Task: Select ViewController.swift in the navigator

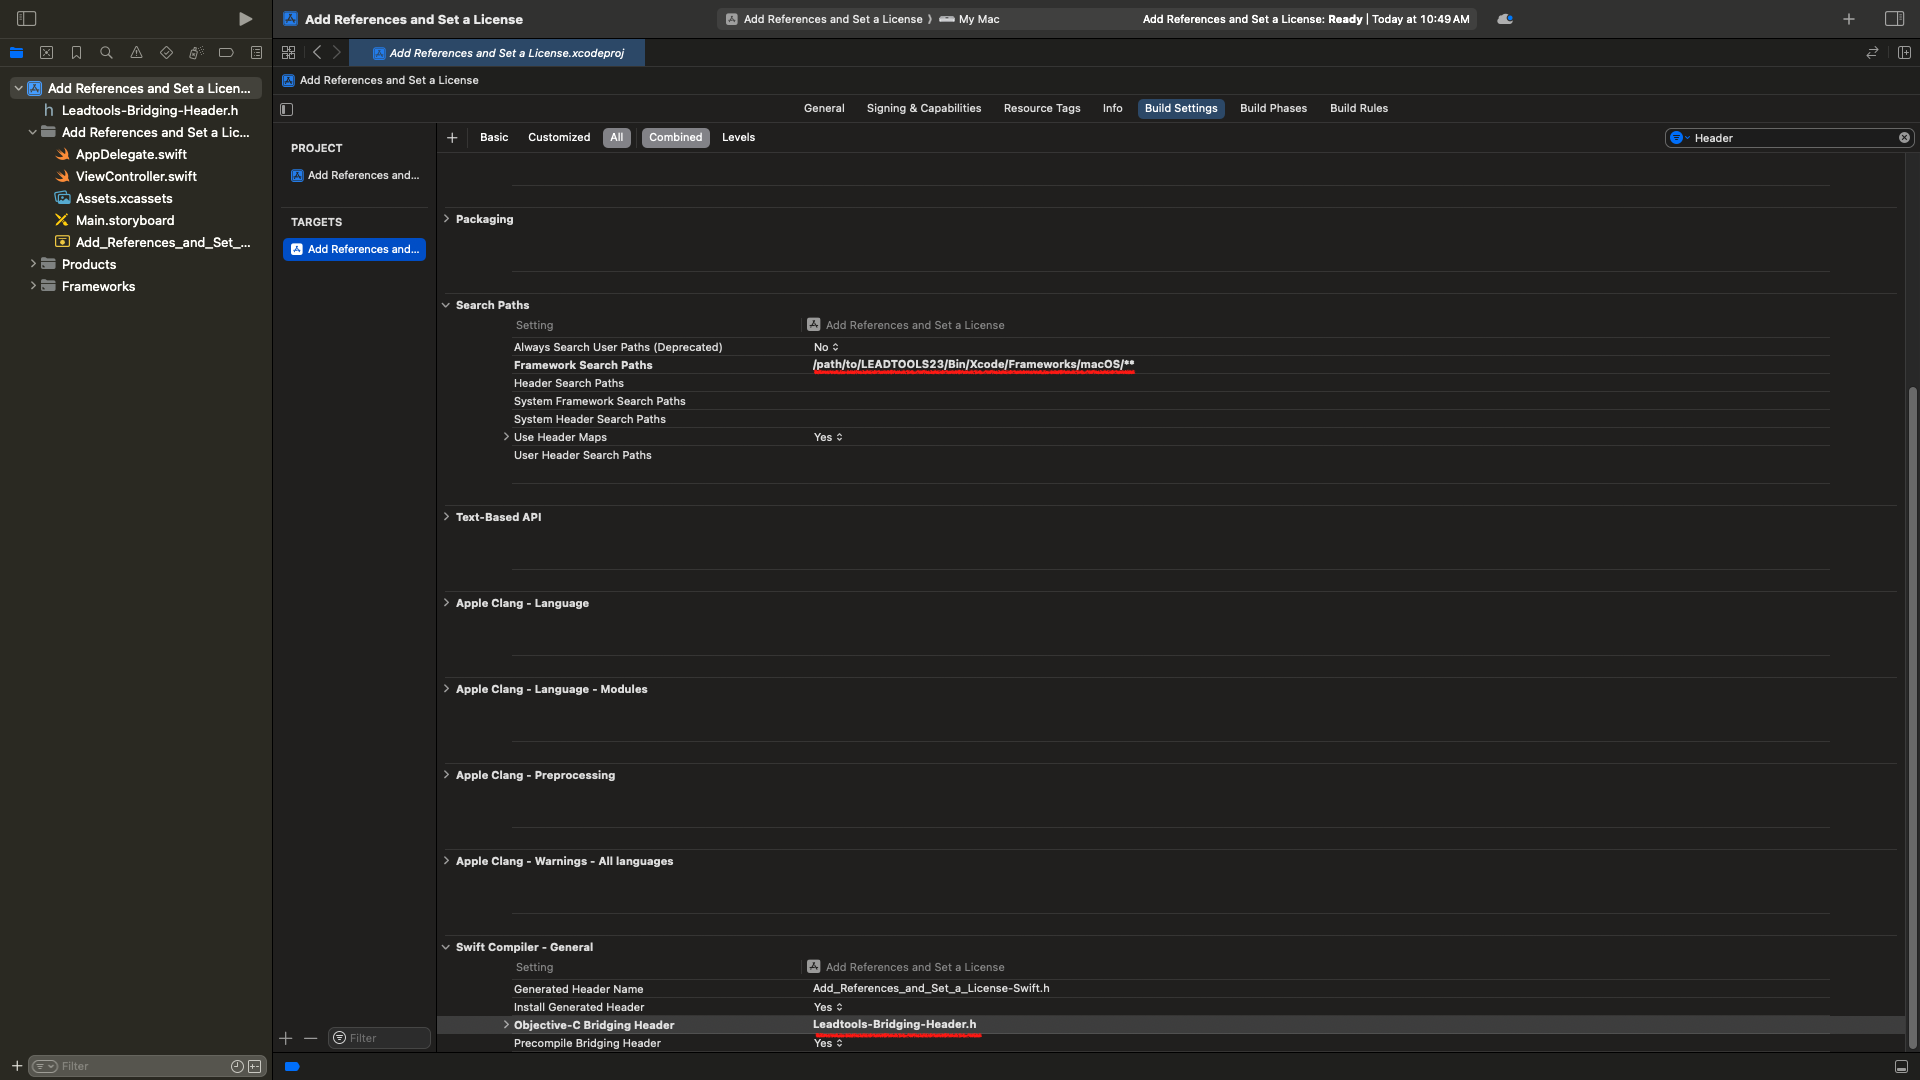Action: [136, 176]
